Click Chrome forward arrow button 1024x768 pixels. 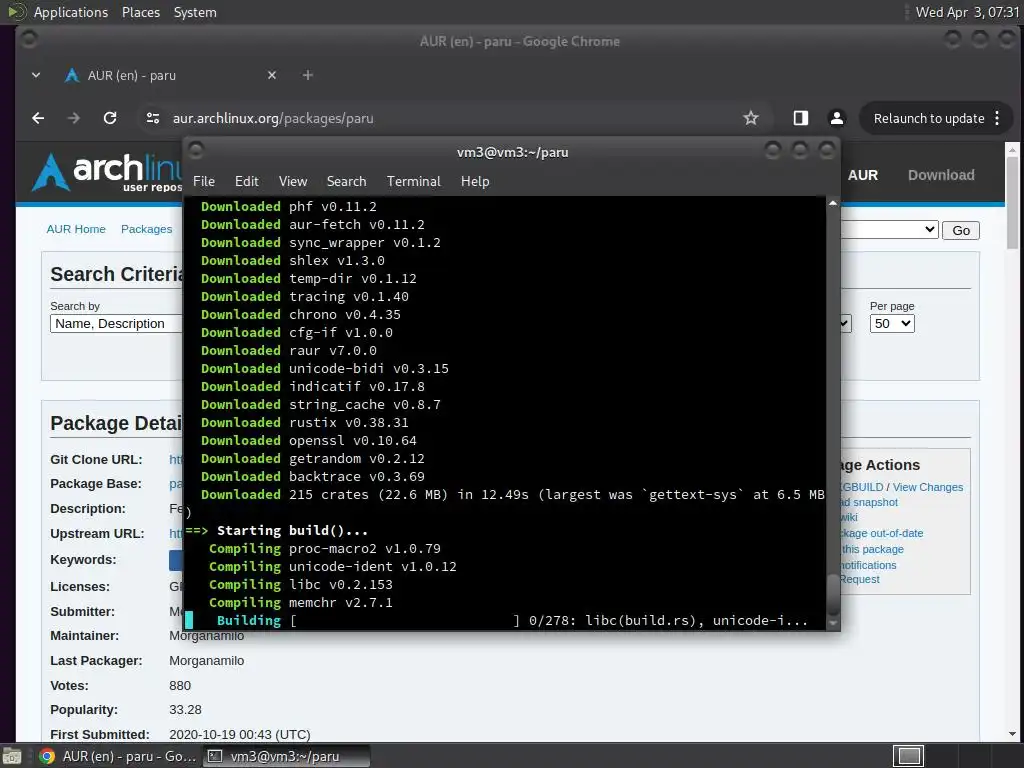coord(74,118)
